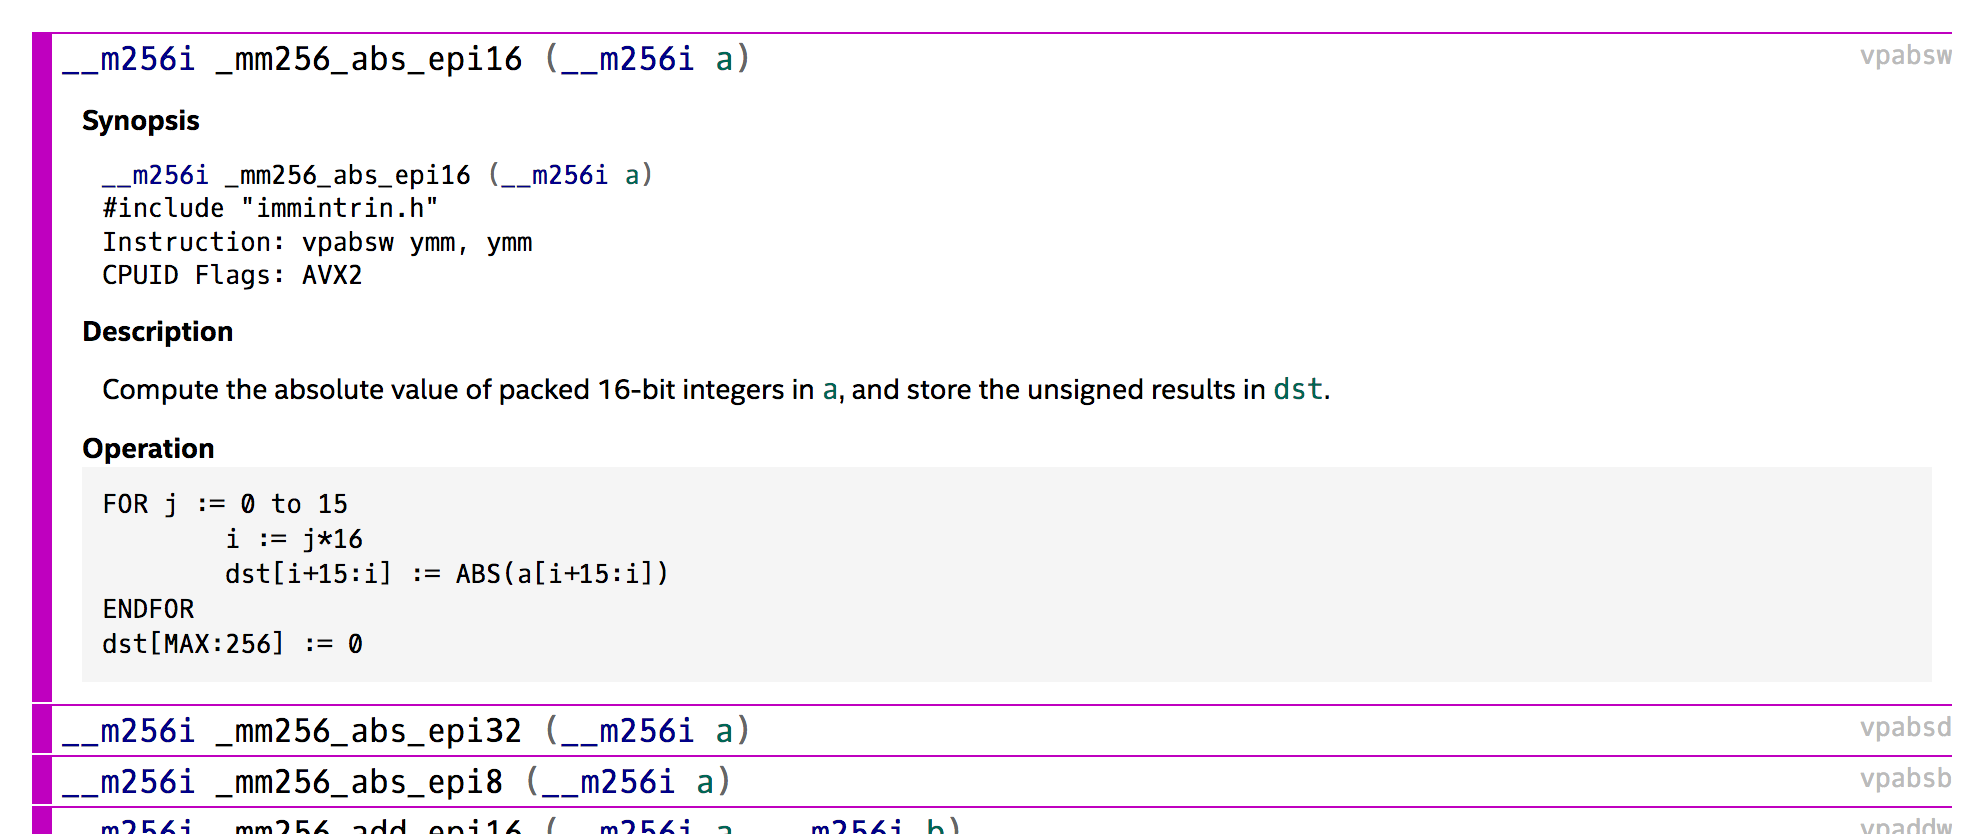This screenshot has width=1986, height=834.
Task: Click the vpabsb instruction label
Action: [x=1904, y=779]
